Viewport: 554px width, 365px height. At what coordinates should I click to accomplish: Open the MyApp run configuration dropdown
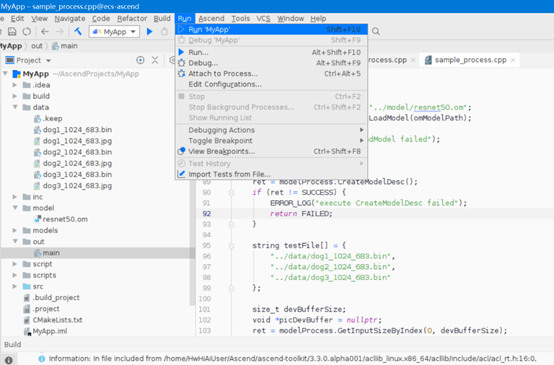click(x=114, y=32)
